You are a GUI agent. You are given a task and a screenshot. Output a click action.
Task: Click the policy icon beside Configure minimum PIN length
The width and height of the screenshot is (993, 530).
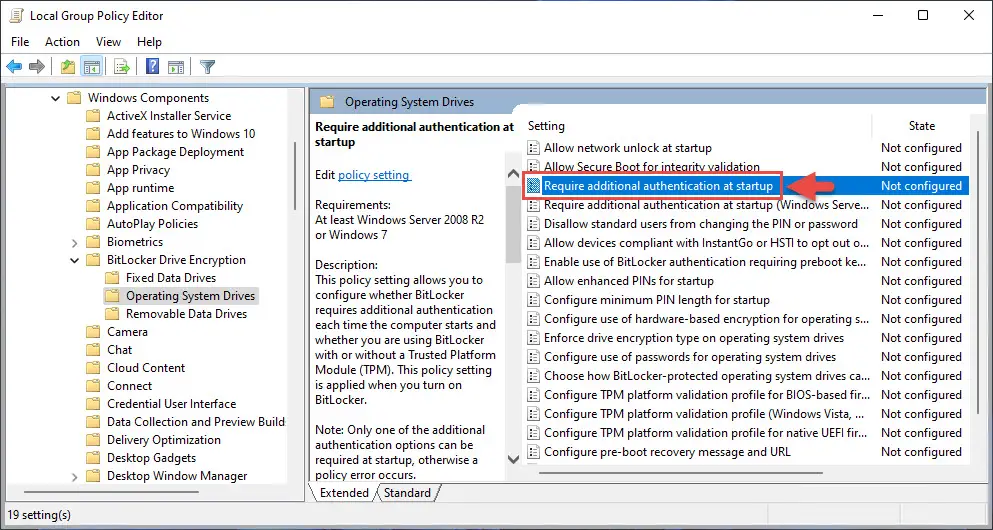[533, 300]
